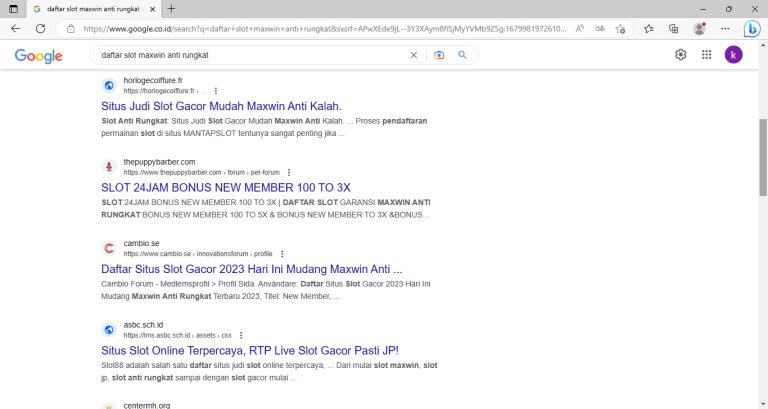Viewport: 768px width, 409px height.
Task: Clear the search box text
Action: [414, 55]
